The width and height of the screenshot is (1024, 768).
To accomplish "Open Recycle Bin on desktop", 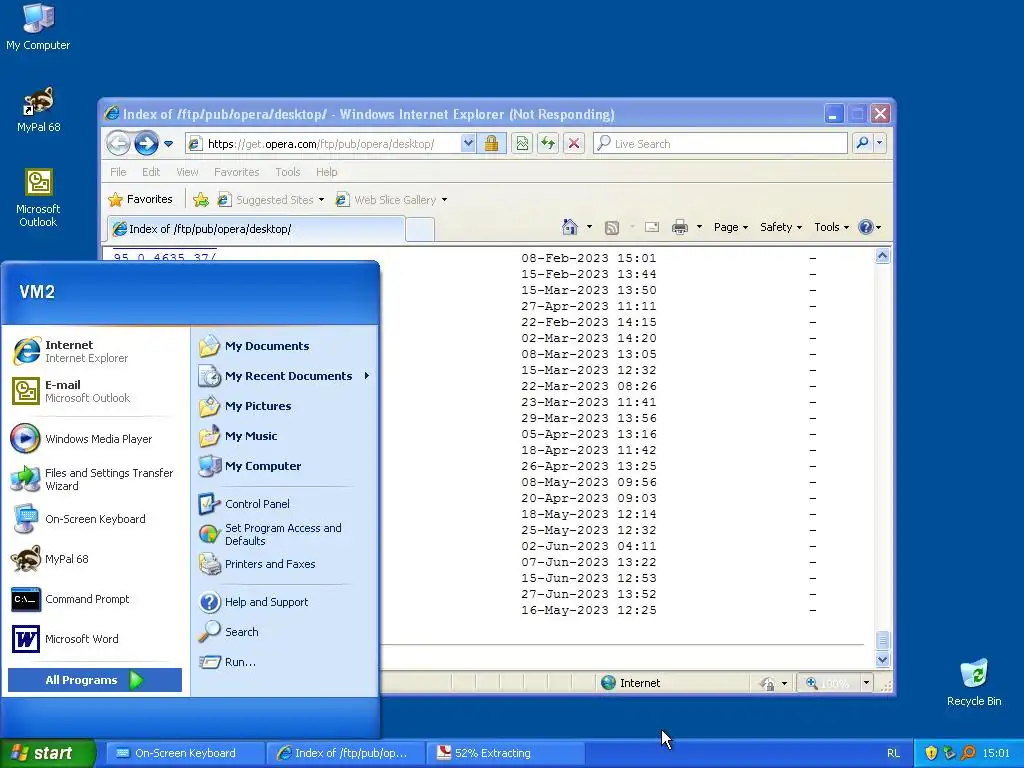I will (974, 682).
